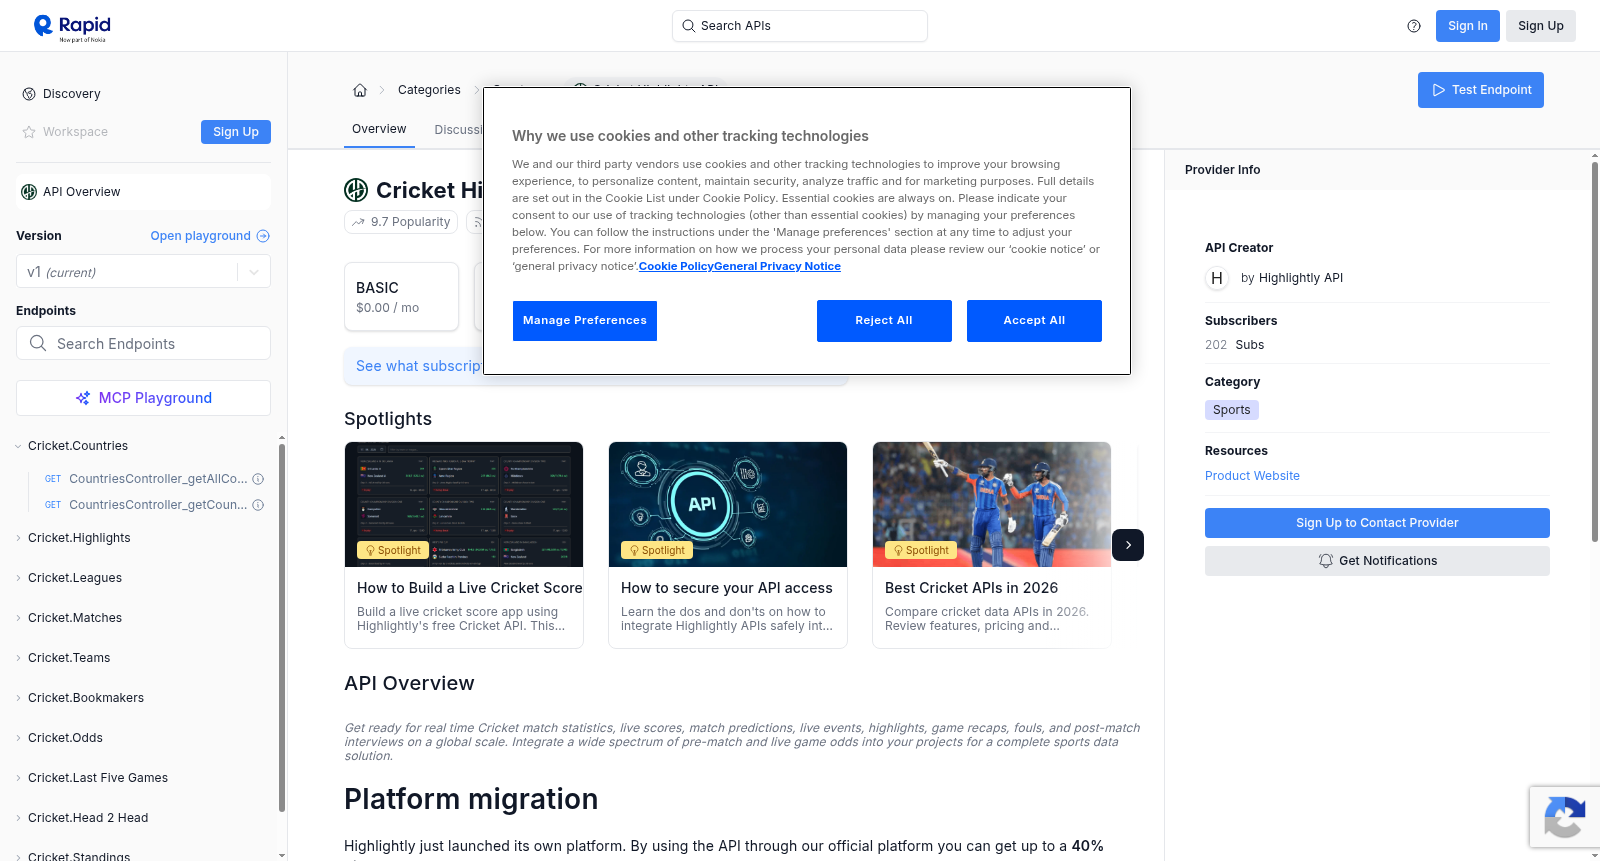Click the H avatar of Highlightly API
Screen dimensions: 1600x861
click(x=1217, y=278)
